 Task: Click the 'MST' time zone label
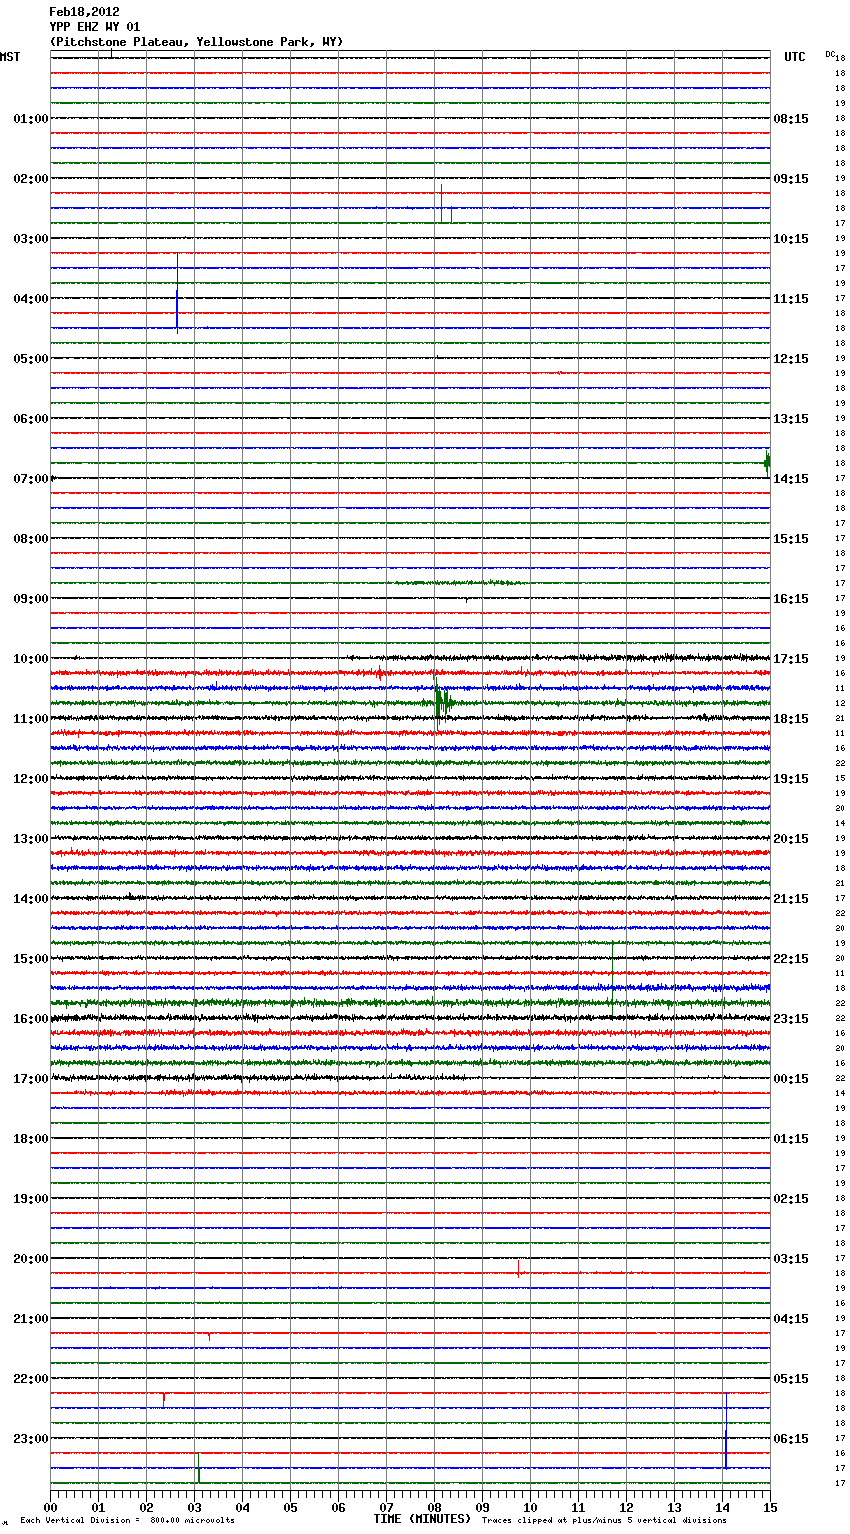tap(10, 57)
